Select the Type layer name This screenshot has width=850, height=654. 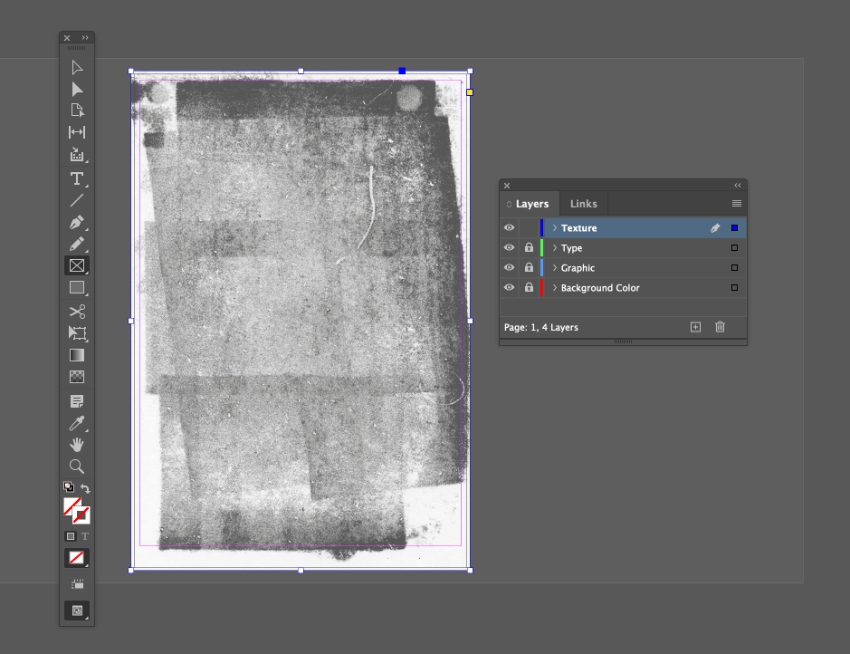tap(571, 248)
